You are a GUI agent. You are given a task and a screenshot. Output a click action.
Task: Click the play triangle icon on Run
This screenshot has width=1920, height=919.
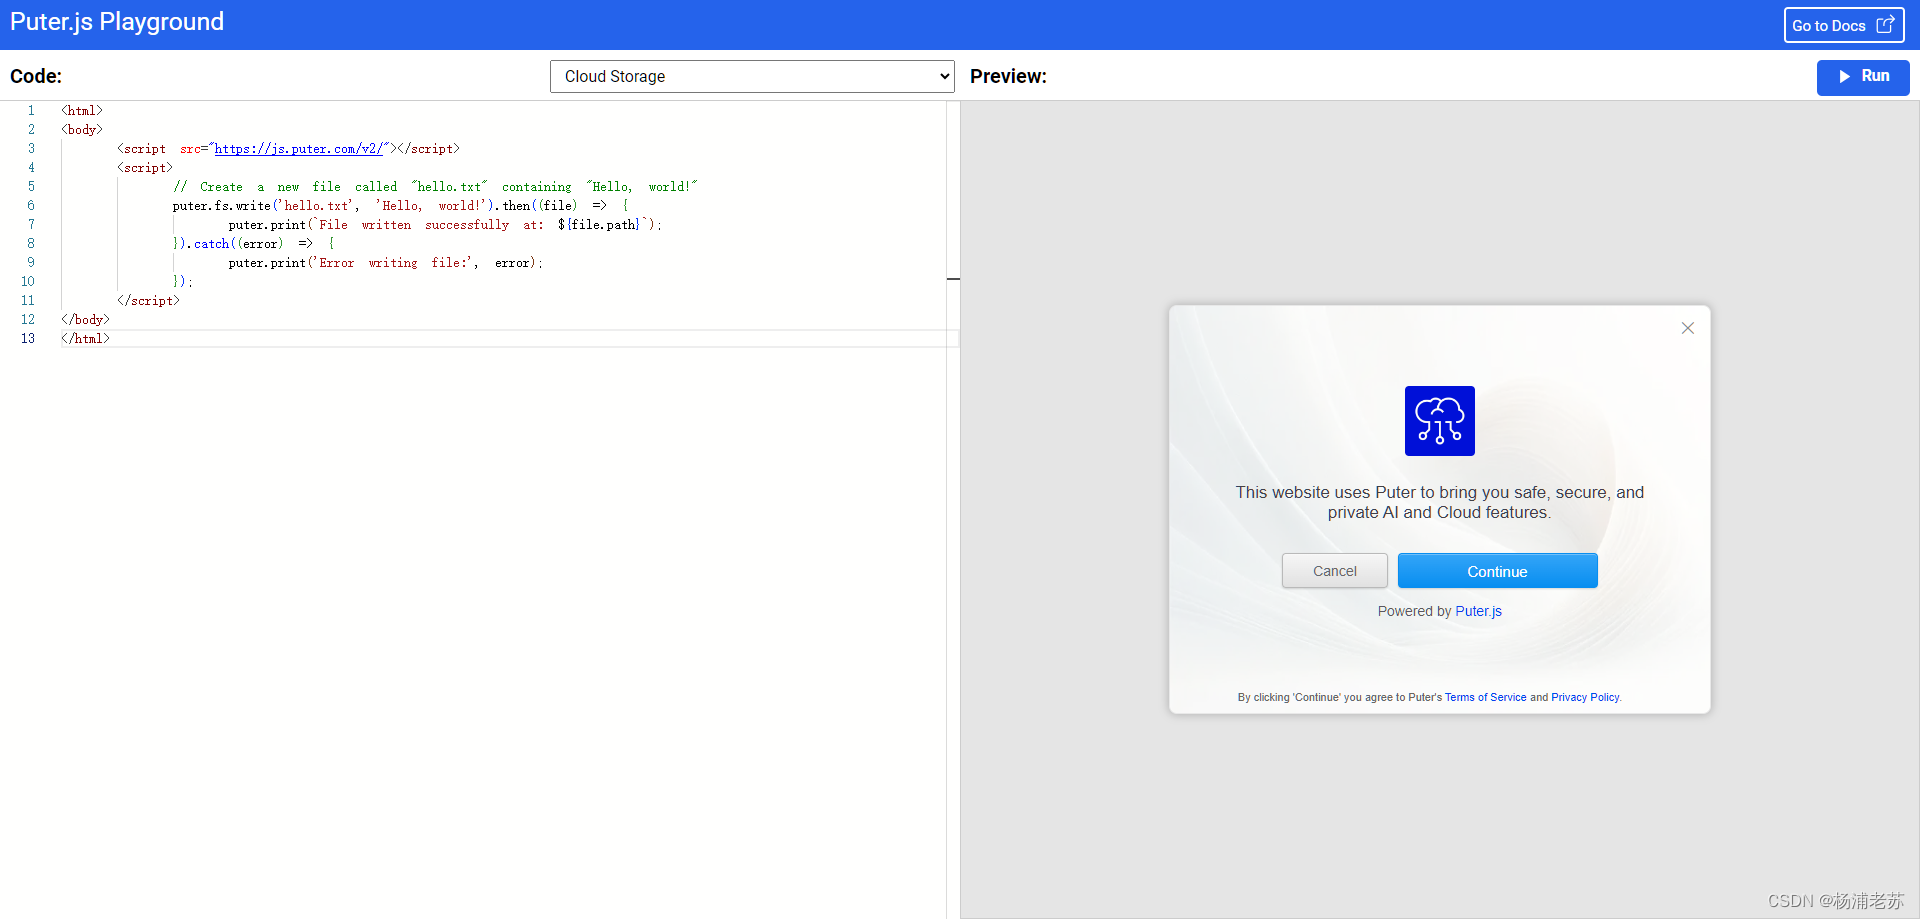(1844, 77)
